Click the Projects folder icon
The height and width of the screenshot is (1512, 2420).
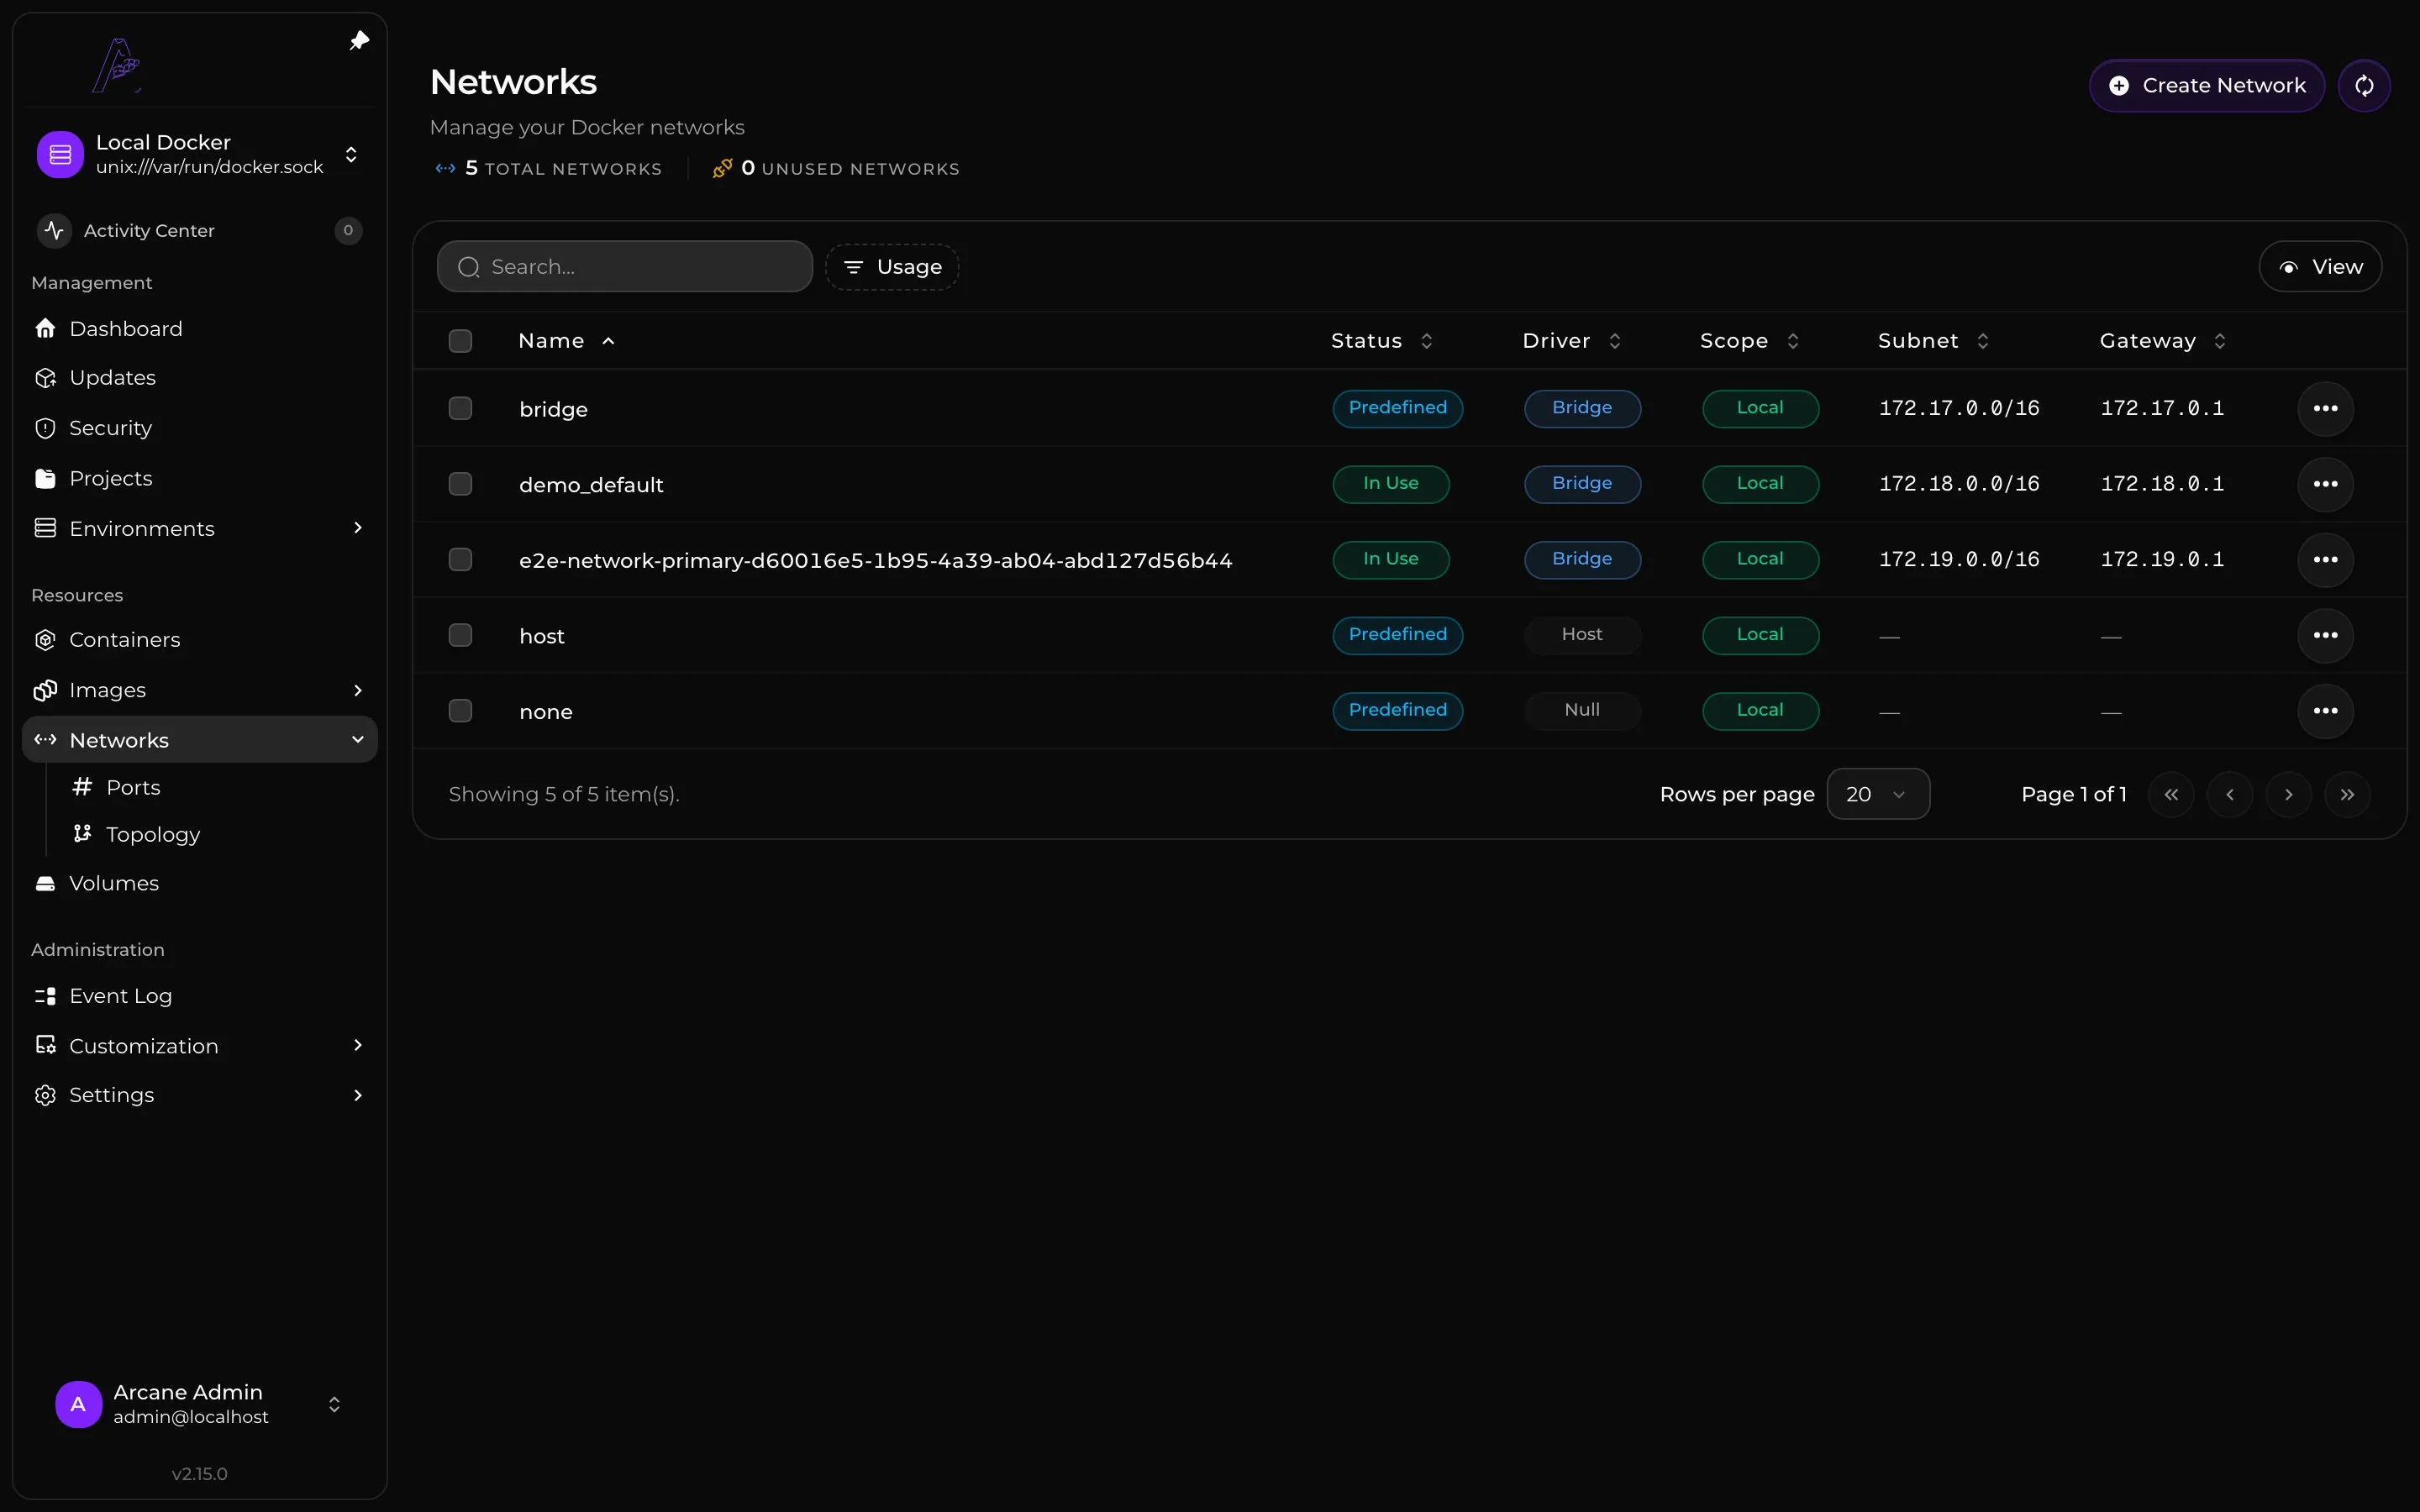(x=45, y=478)
